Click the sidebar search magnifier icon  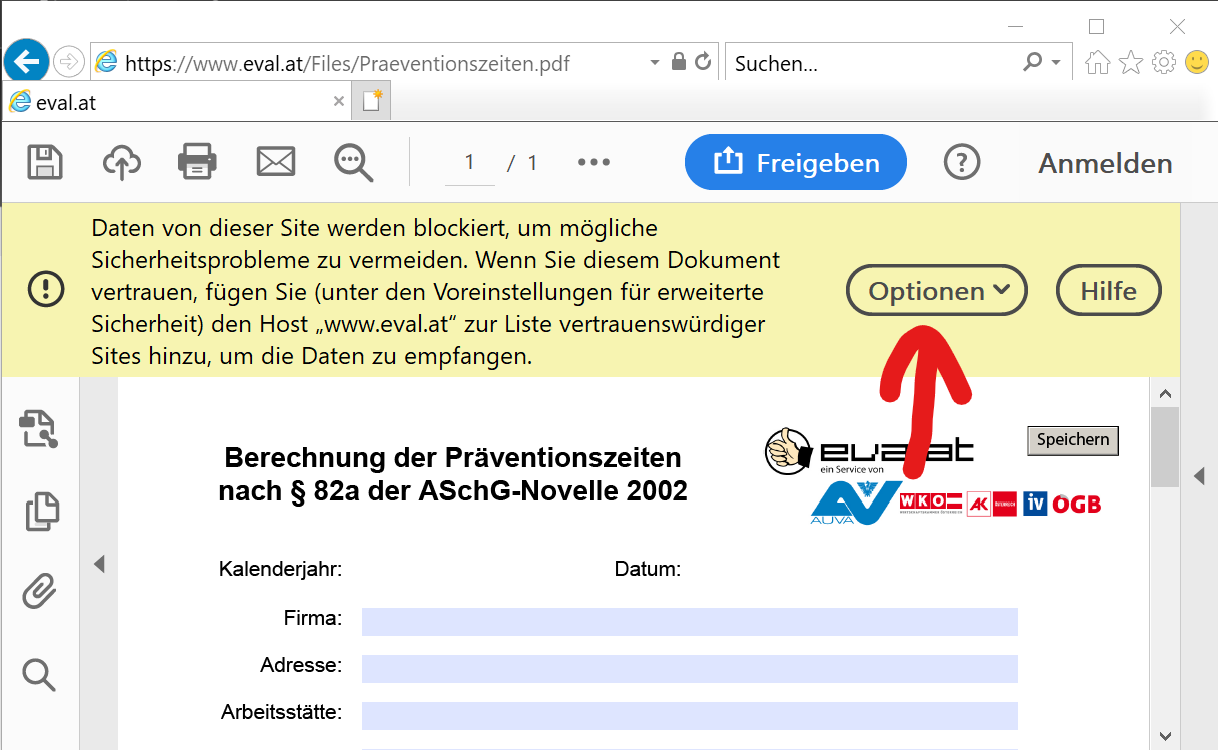click(x=39, y=674)
